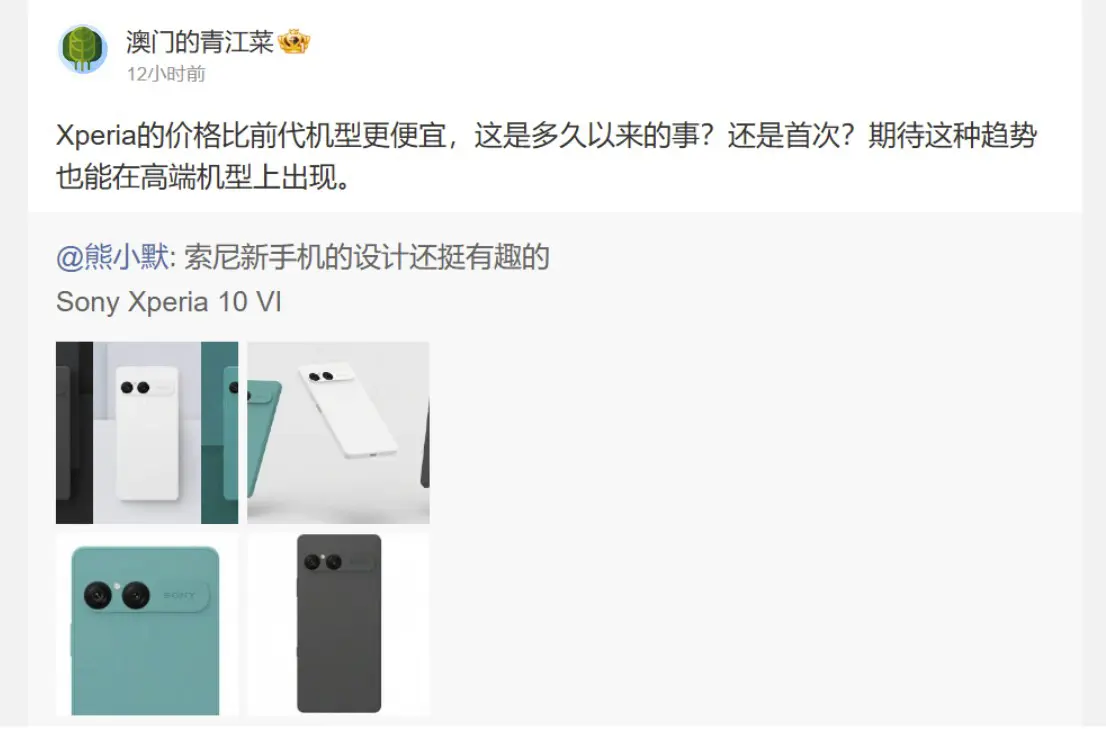
Task: Click the SONY logo on teal phone
Action: coord(179,596)
